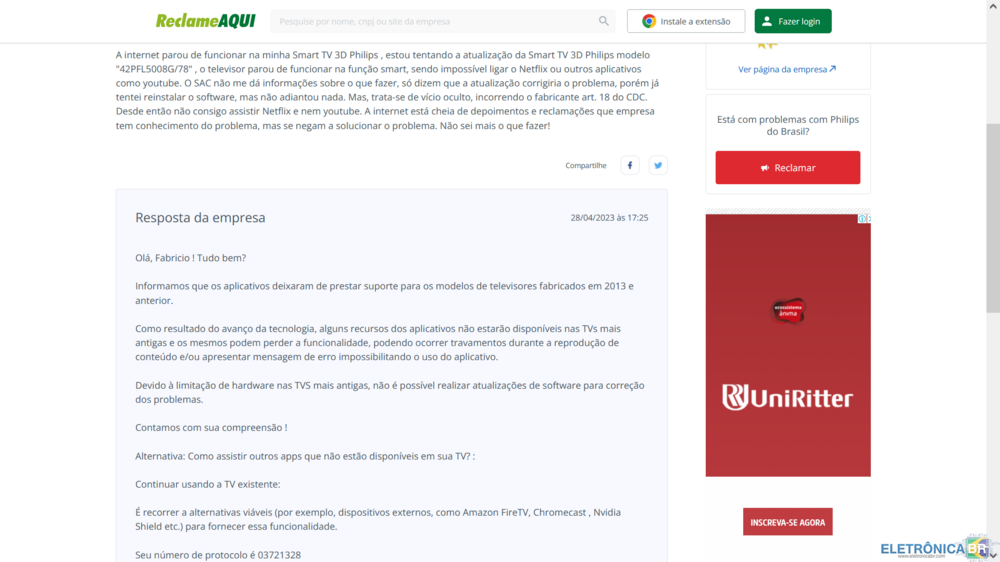Image resolution: width=1000 pixels, height=562 pixels.
Task: Share the complaint on Twitter
Action: pyautogui.click(x=658, y=165)
